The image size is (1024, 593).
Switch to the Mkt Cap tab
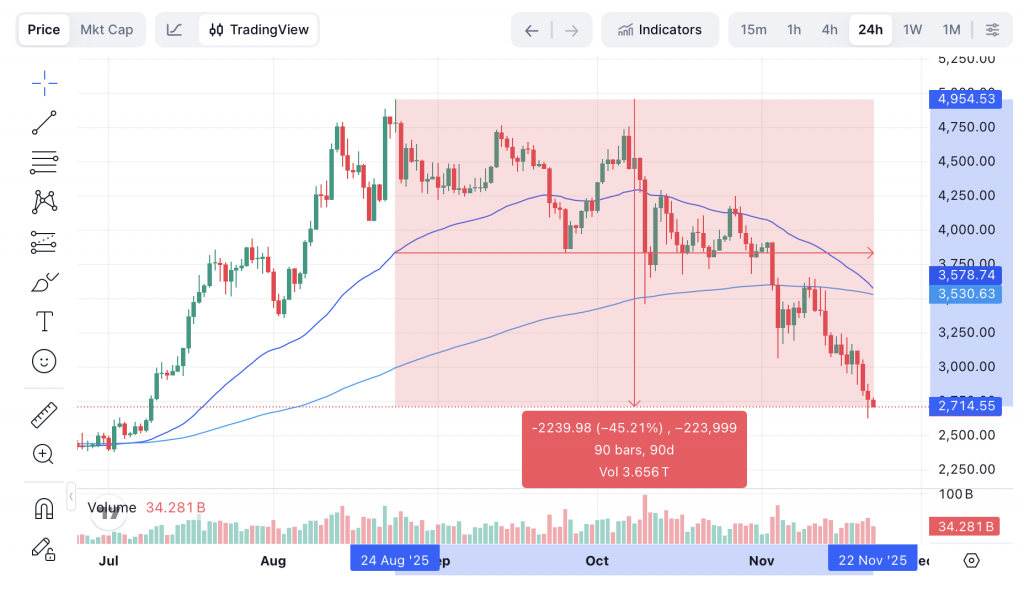click(x=107, y=29)
